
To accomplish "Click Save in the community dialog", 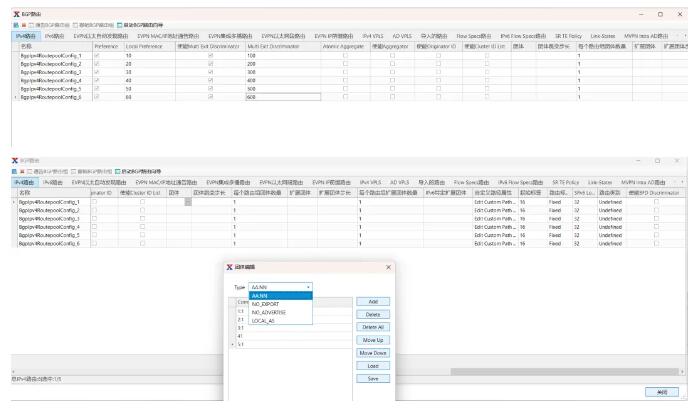I will (x=372, y=379).
